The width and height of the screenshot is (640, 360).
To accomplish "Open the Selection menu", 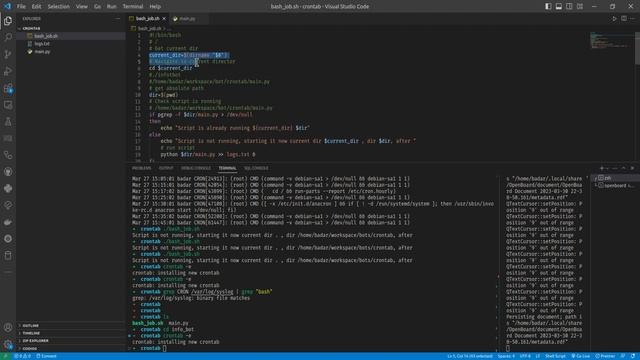I will (x=58, y=7).
